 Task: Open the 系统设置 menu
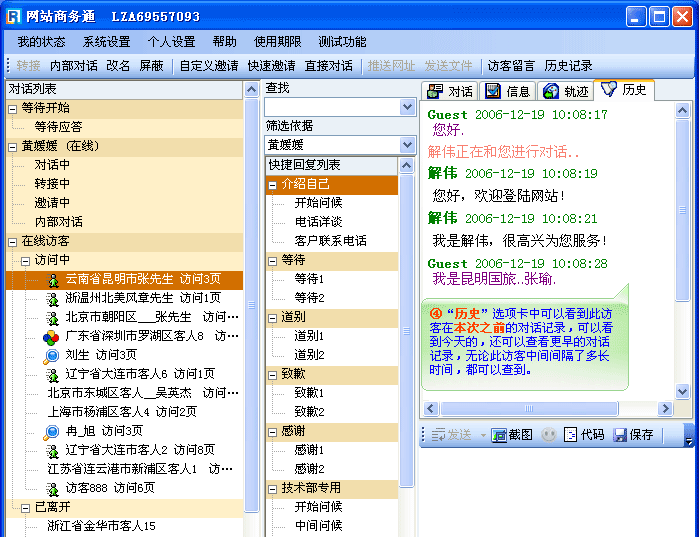coord(106,42)
